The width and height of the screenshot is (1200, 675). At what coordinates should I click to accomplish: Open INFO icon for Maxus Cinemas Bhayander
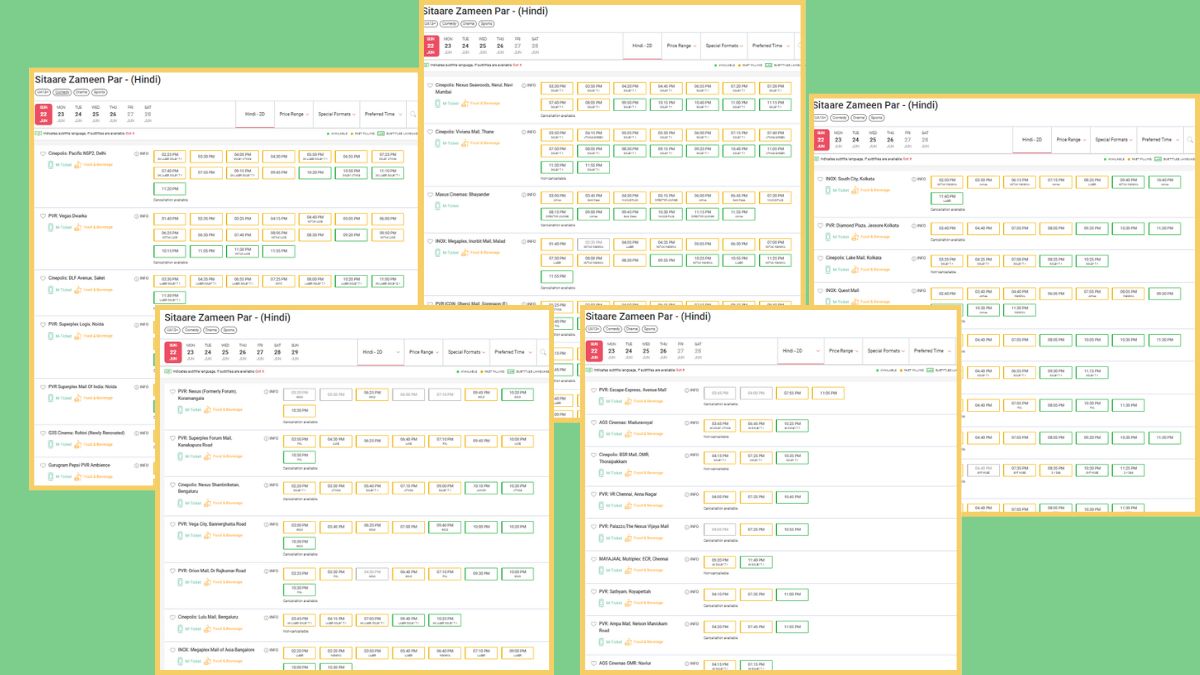[x=522, y=194]
